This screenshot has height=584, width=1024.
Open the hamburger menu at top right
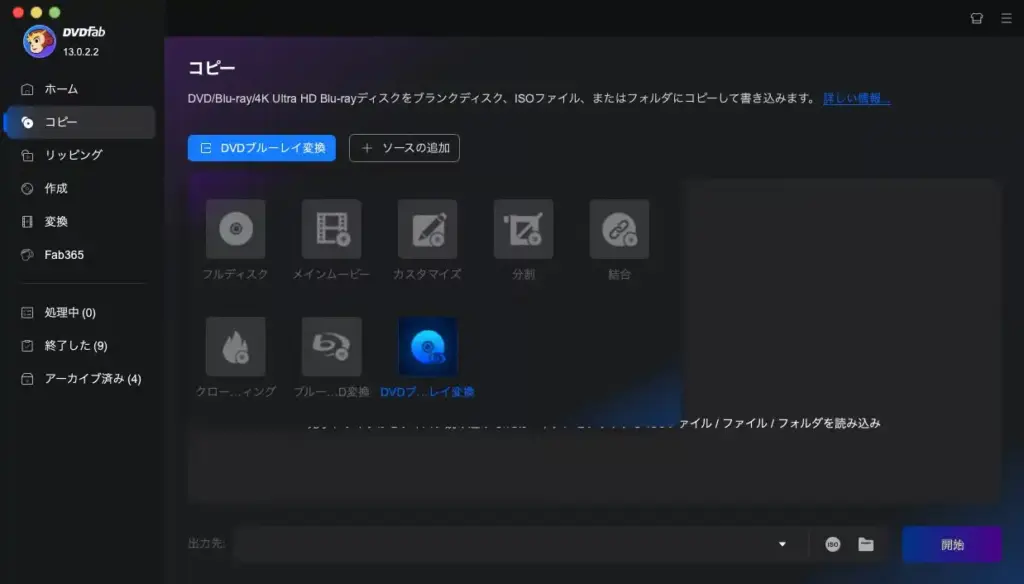point(1006,18)
